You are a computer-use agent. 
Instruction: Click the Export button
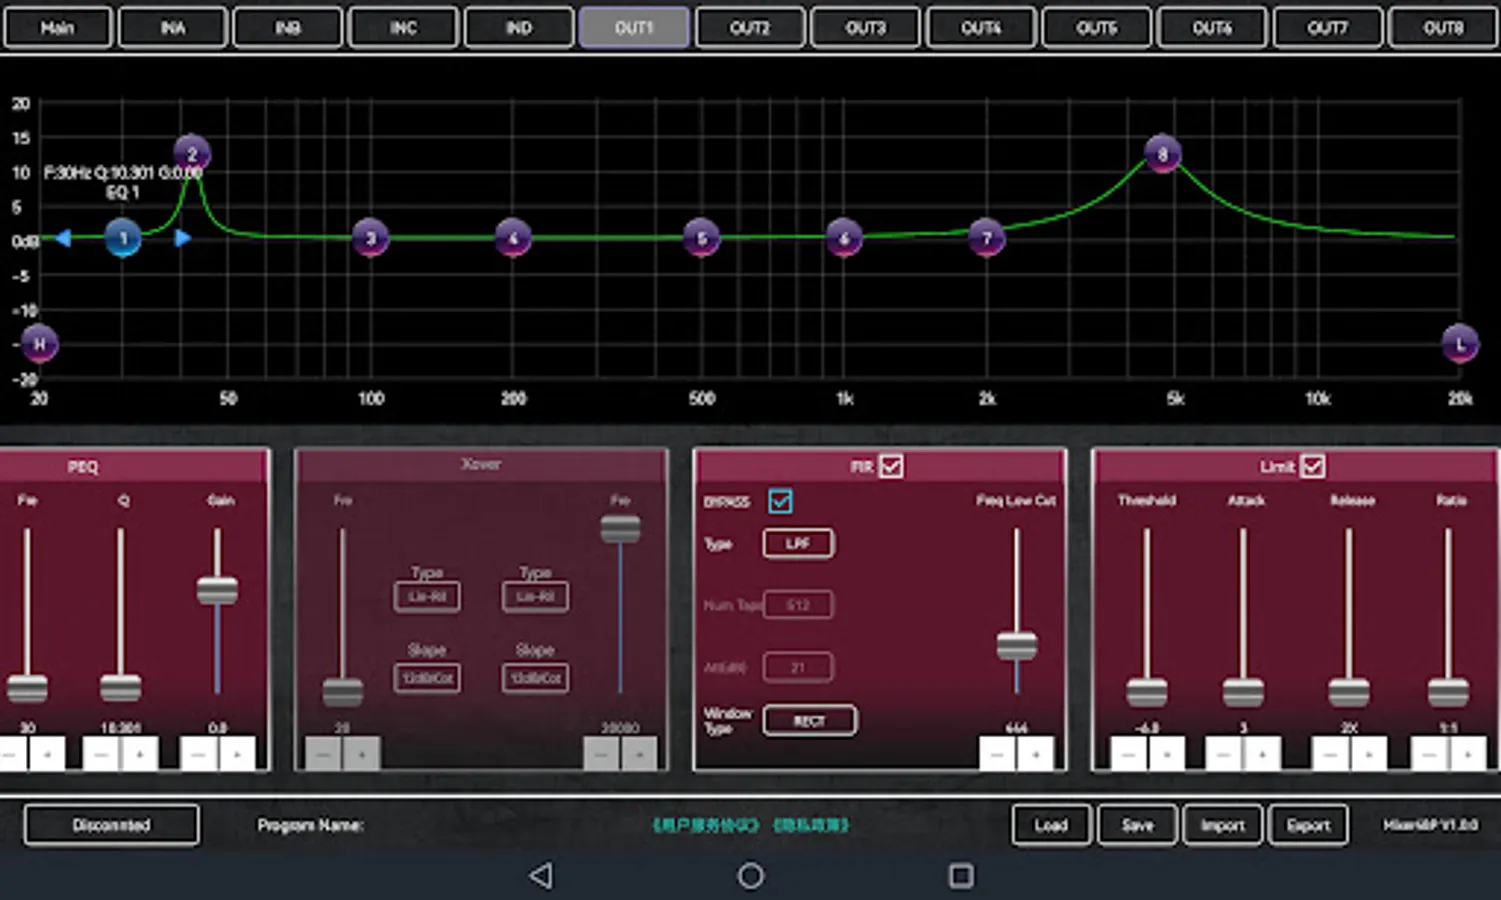1308,825
